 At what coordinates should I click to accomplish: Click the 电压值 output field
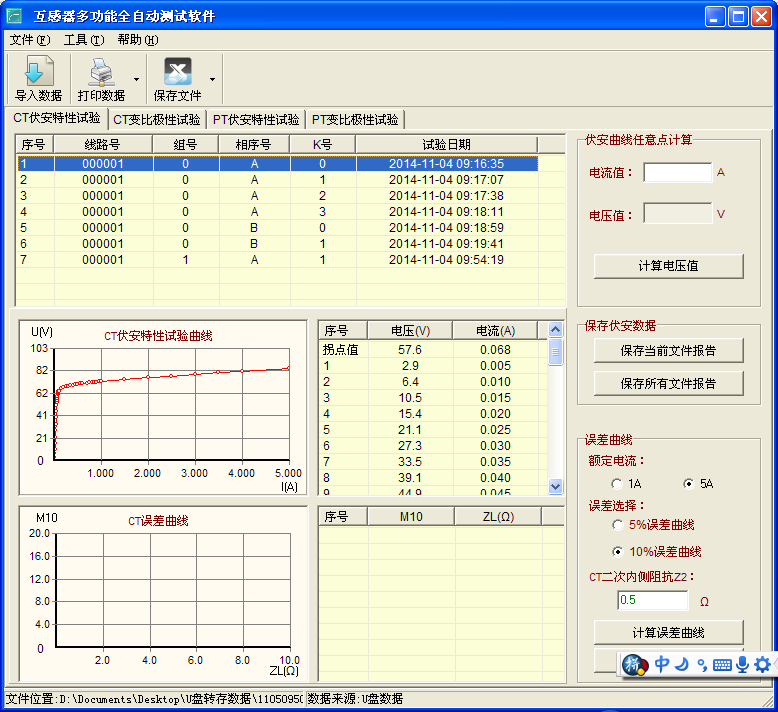click(x=677, y=213)
